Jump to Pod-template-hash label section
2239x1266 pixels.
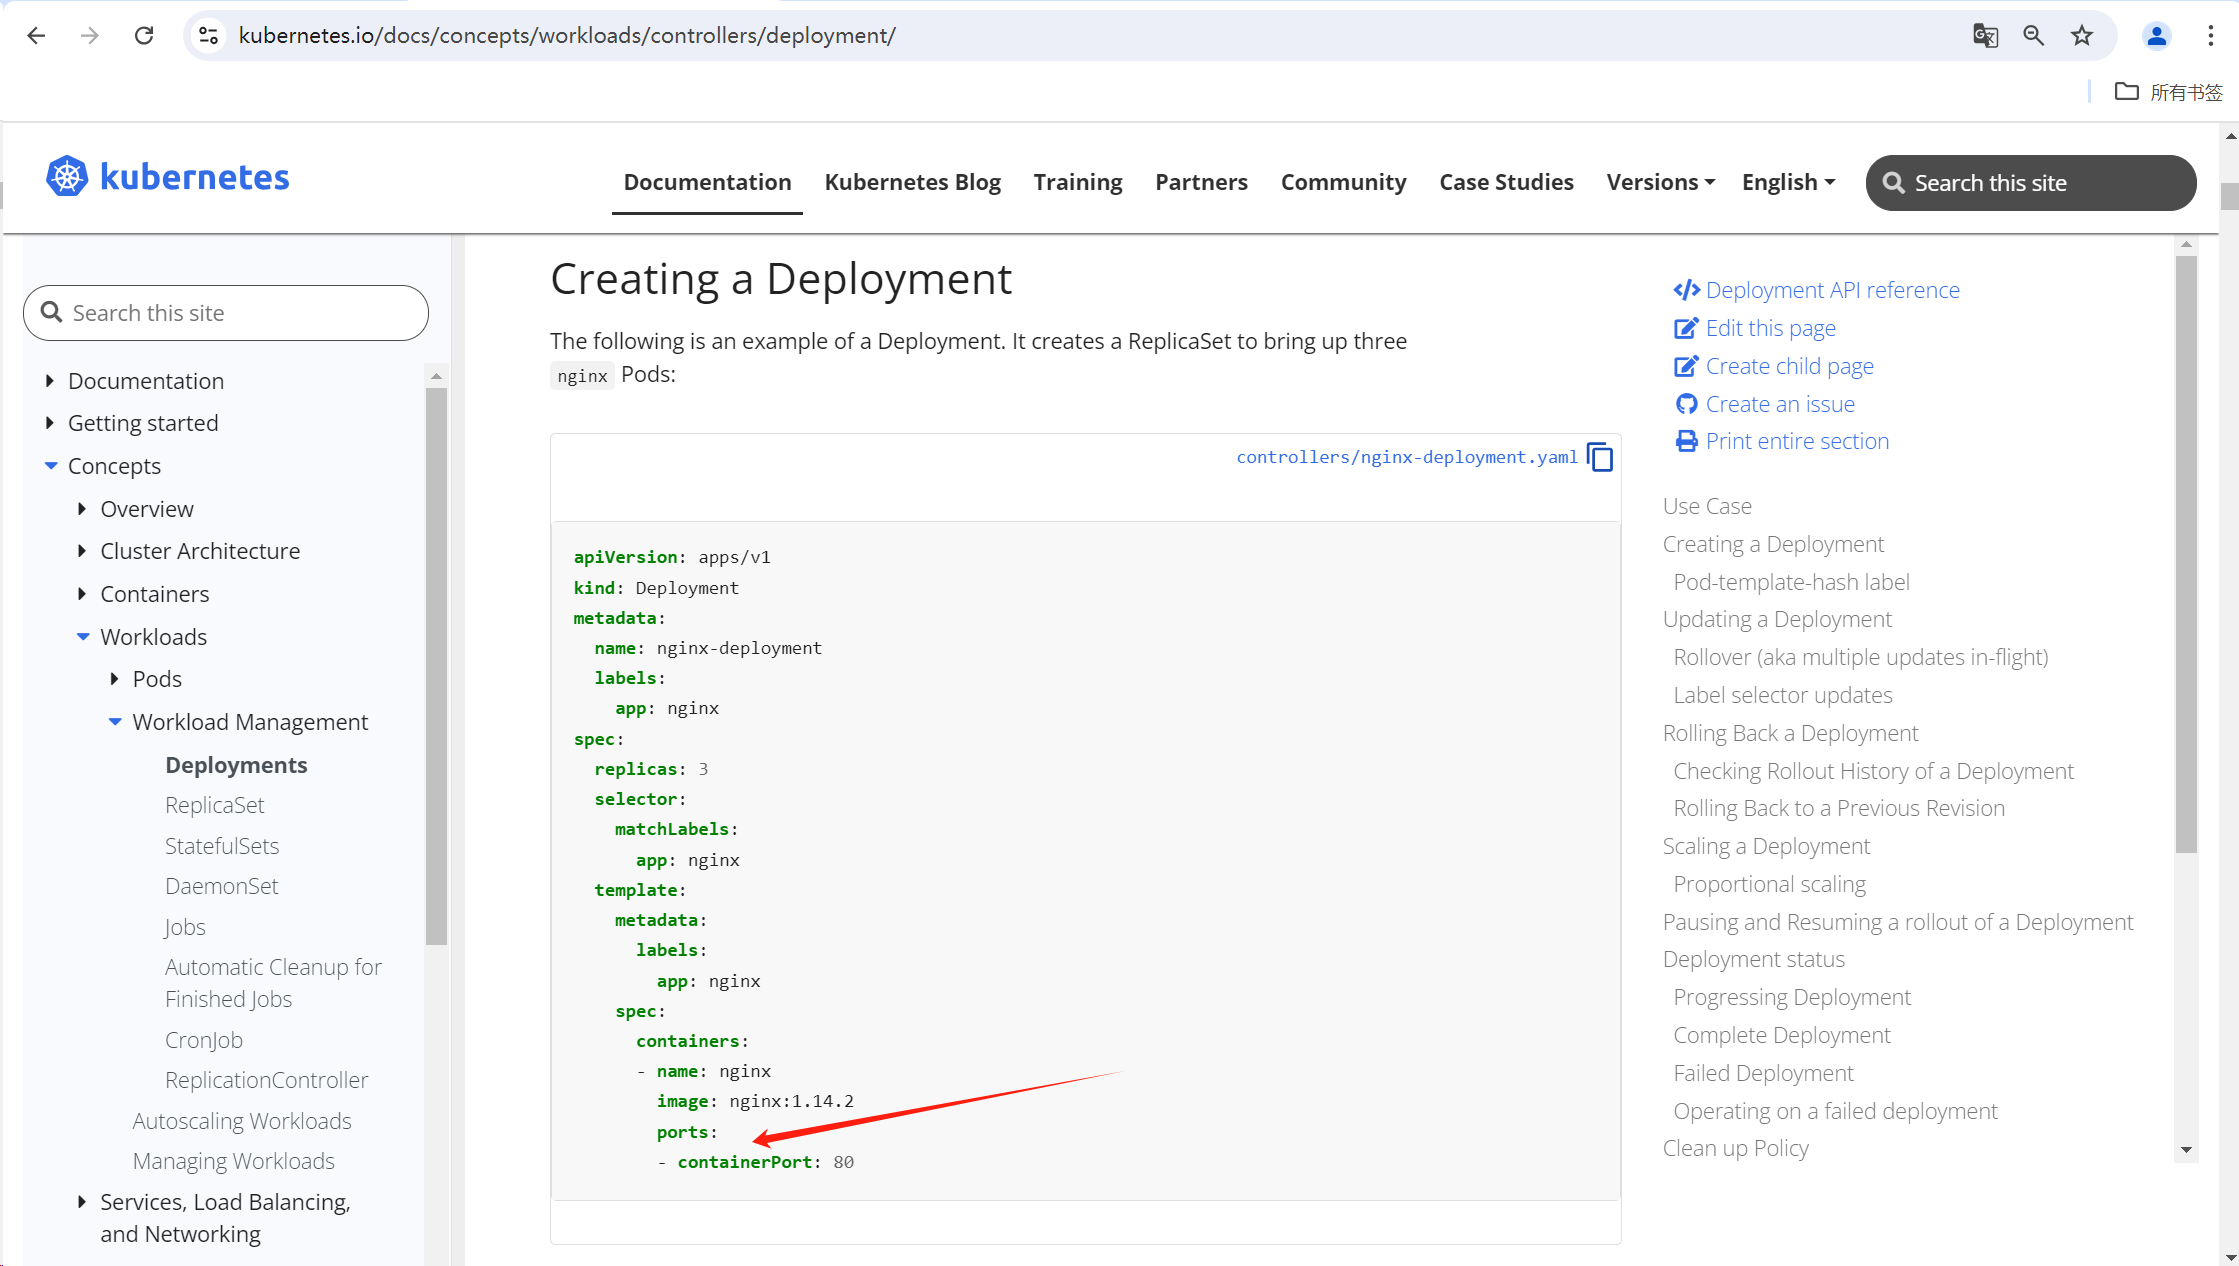coord(1791,582)
